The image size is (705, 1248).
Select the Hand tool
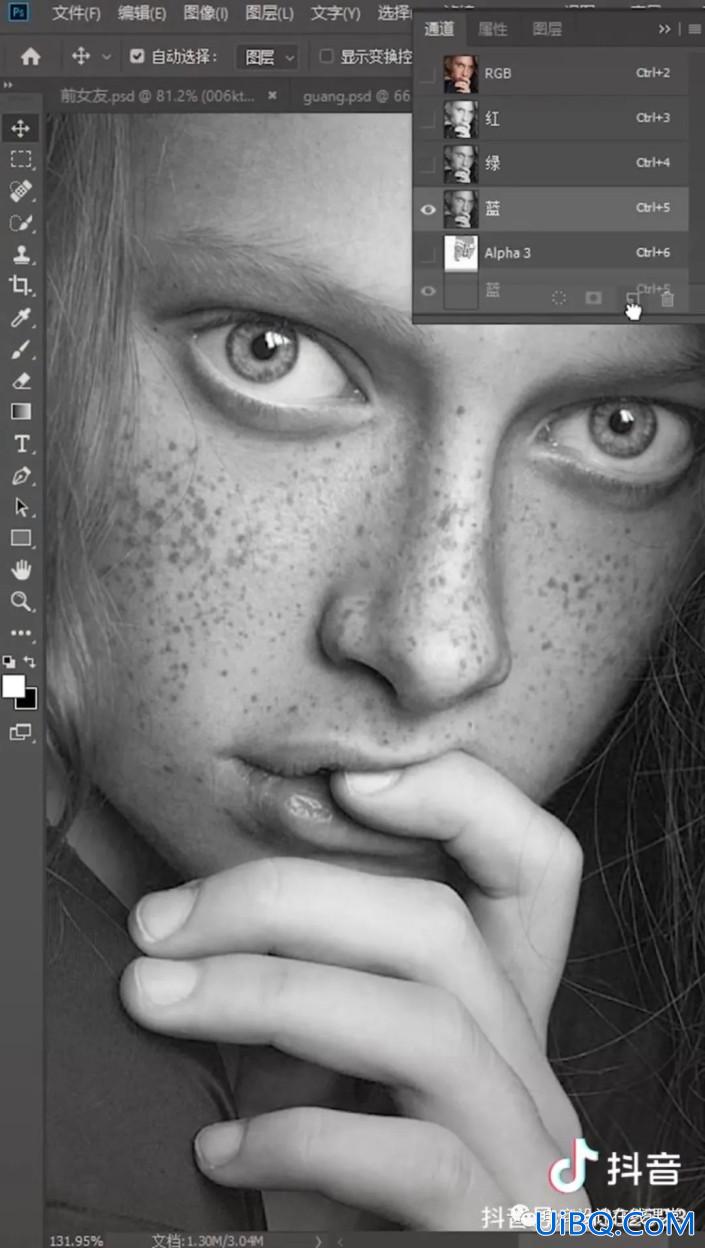coord(20,570)
